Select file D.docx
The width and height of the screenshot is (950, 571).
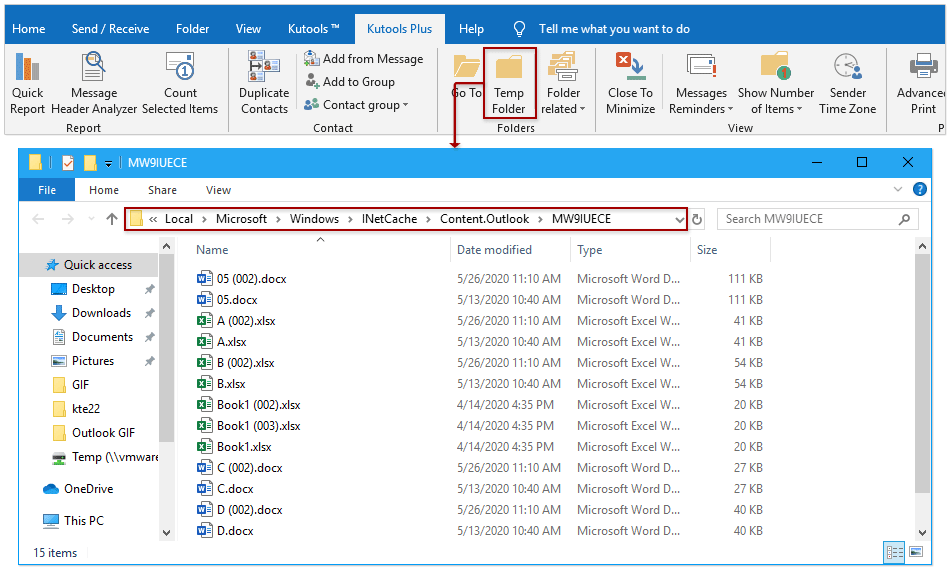click(x=235, y=531)
